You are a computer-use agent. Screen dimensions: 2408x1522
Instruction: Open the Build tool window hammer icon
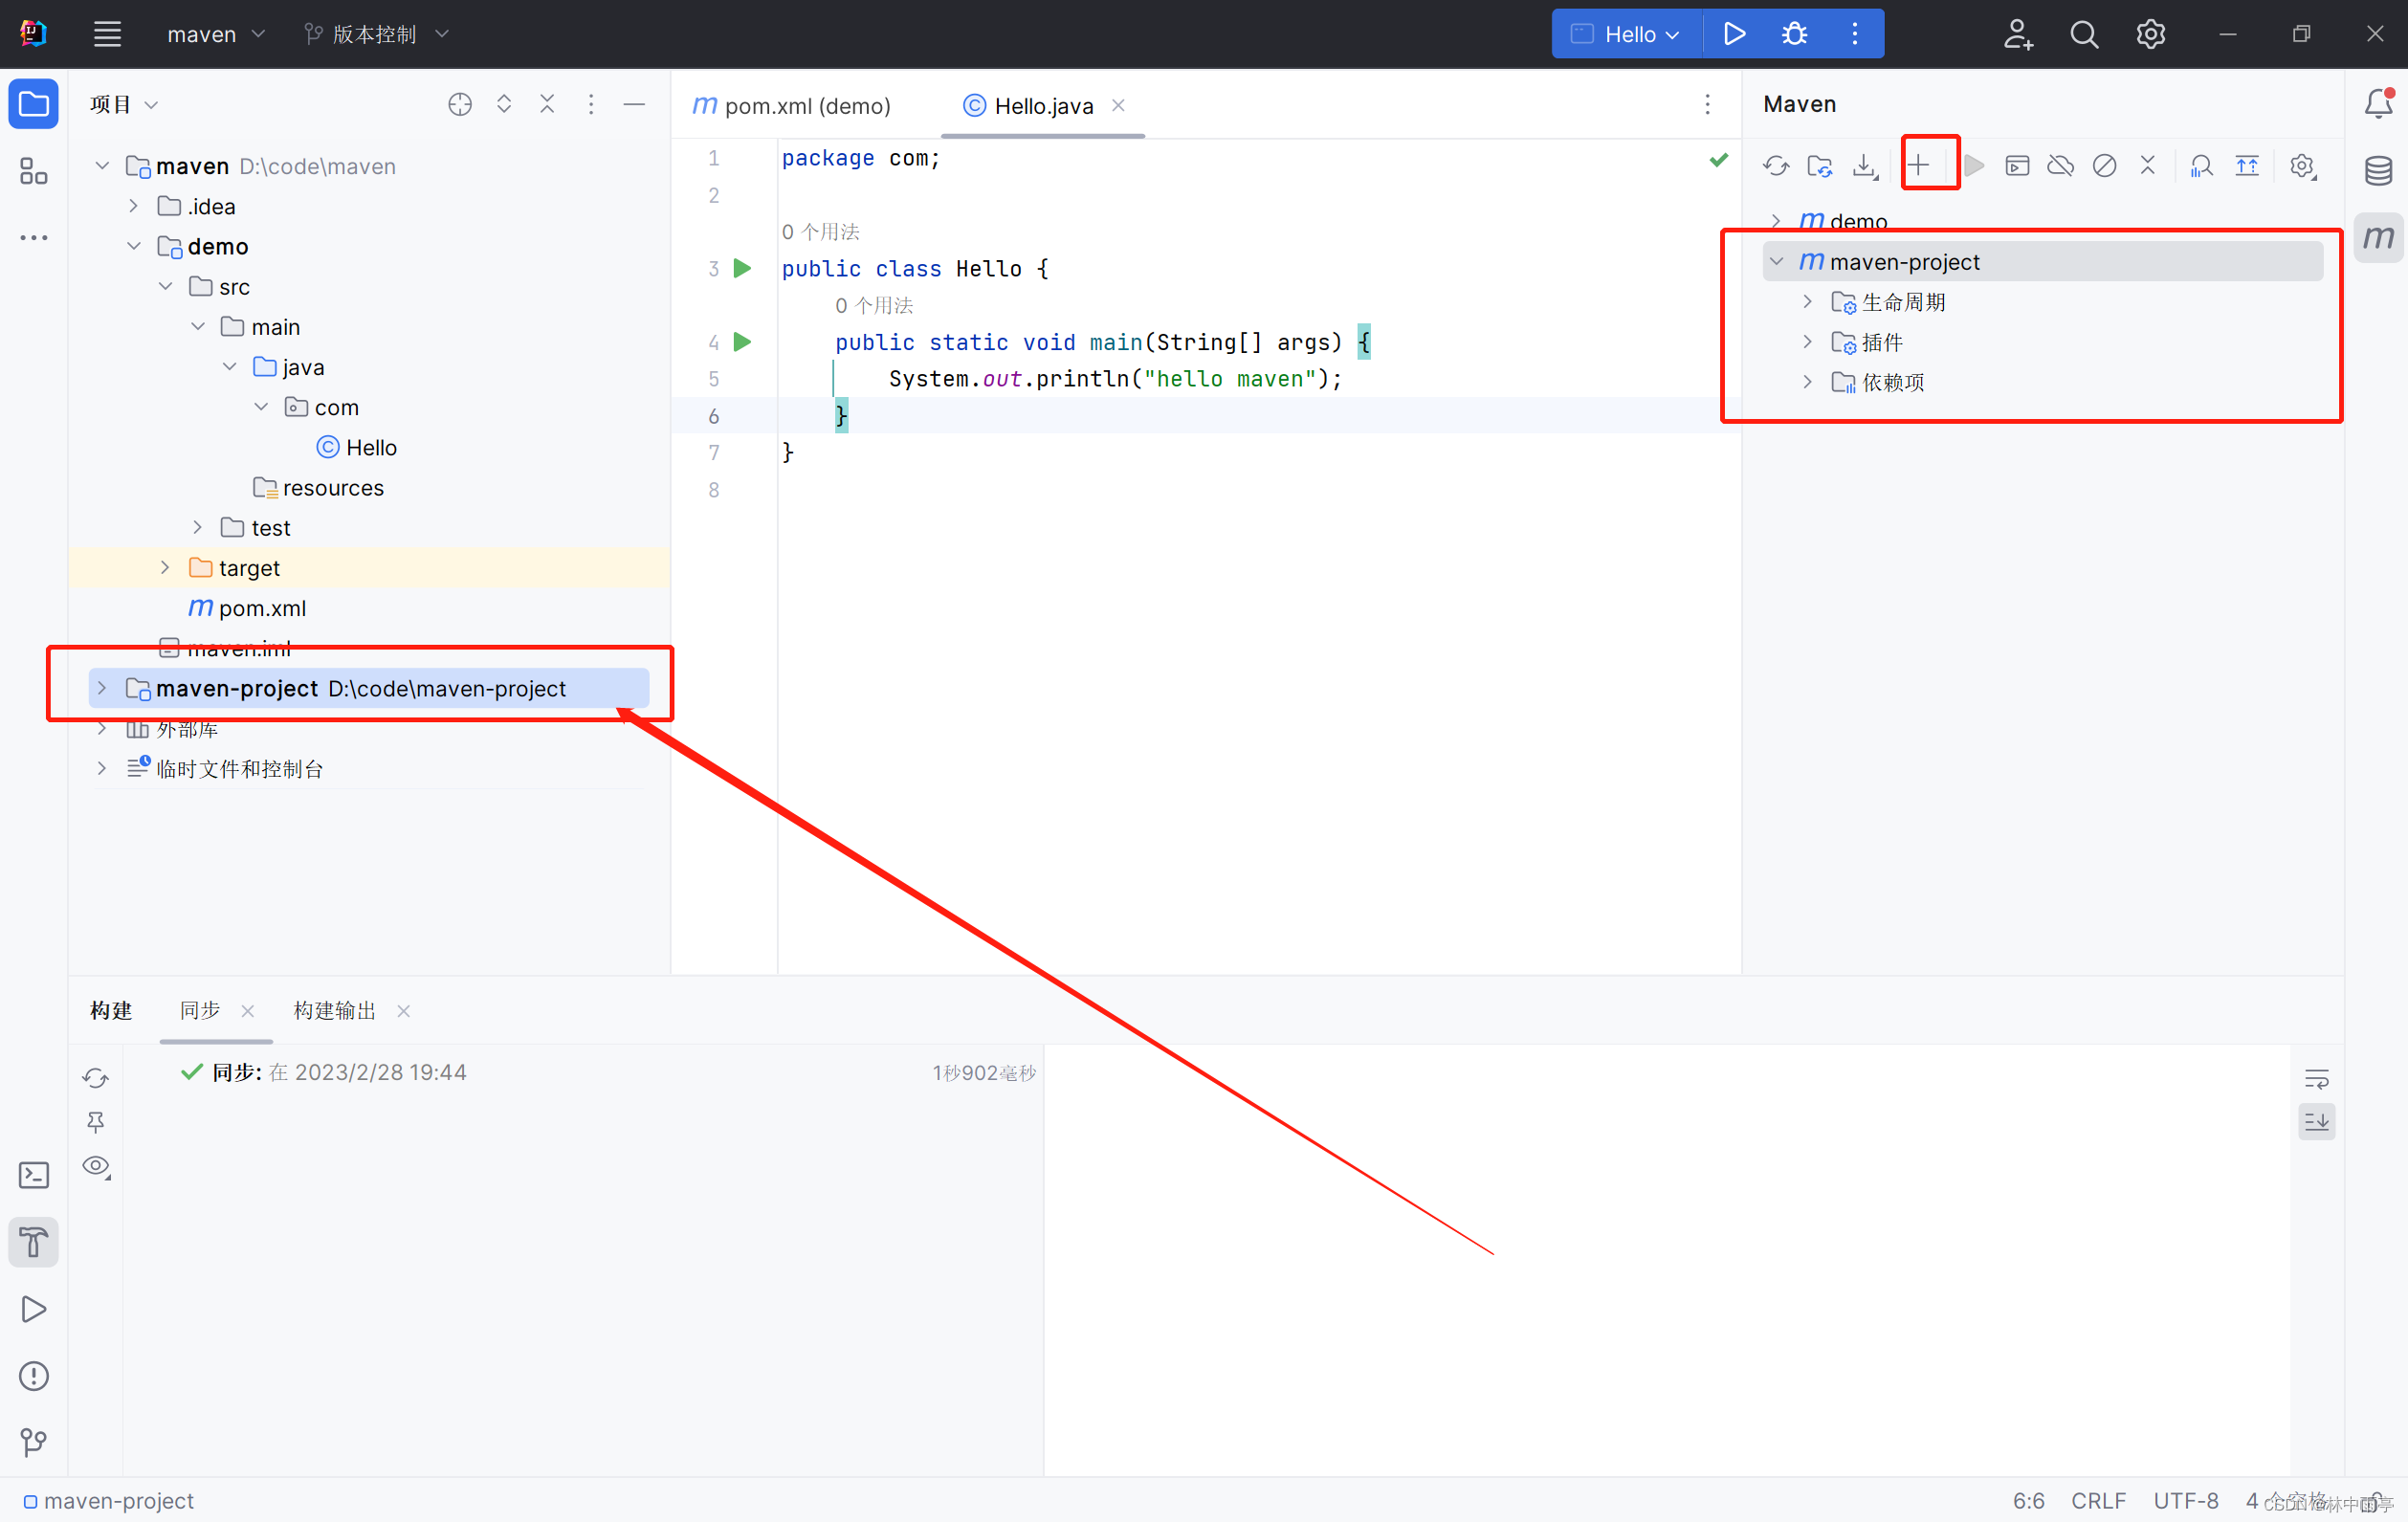tap(34, 1242)
